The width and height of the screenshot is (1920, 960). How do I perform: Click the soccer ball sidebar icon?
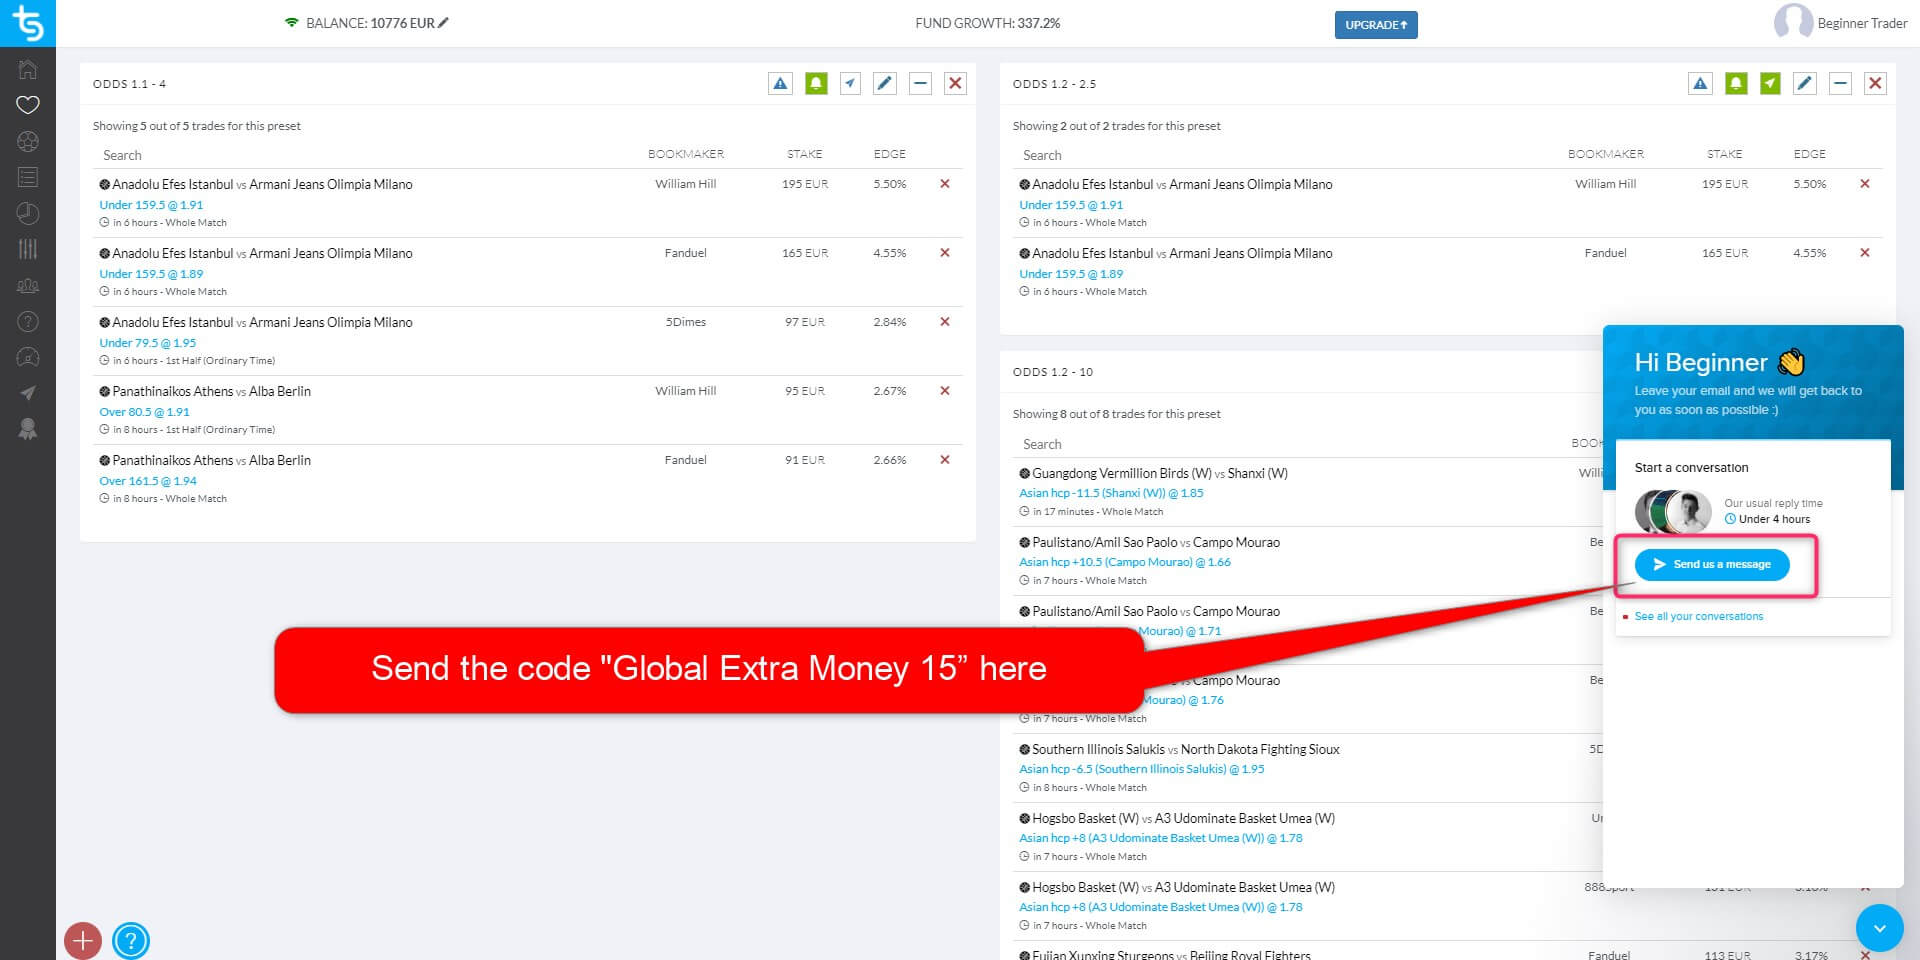point(28,141)
